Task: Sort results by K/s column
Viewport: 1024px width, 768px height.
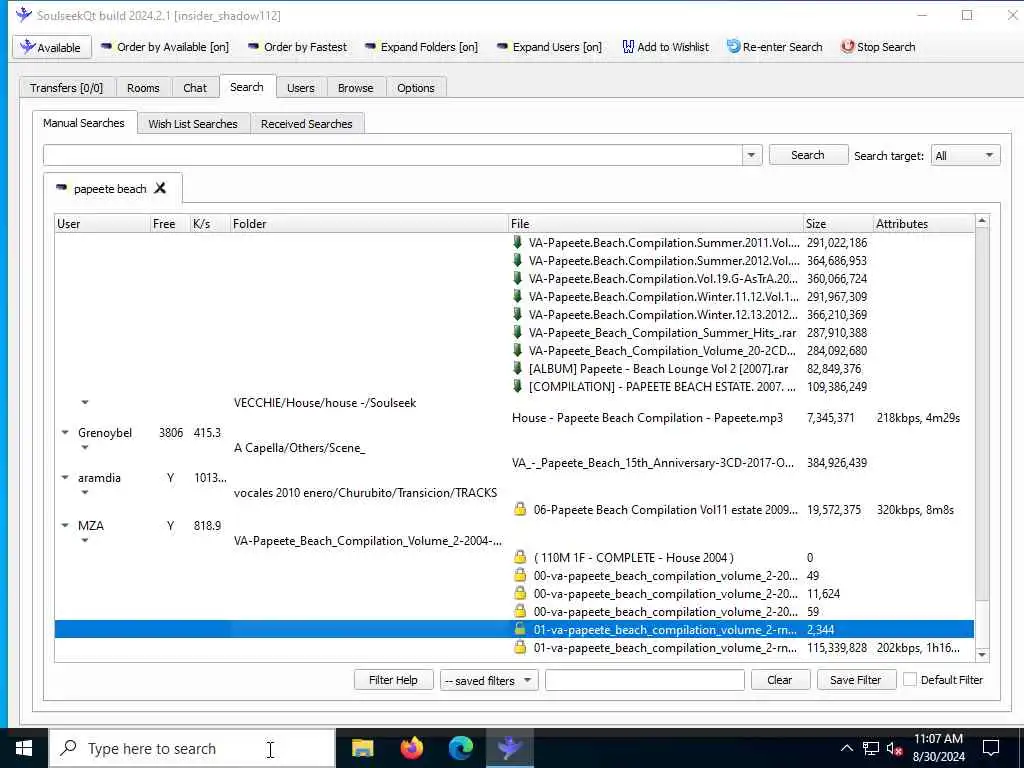Action: pyautogui.click(x=210, y=223)
